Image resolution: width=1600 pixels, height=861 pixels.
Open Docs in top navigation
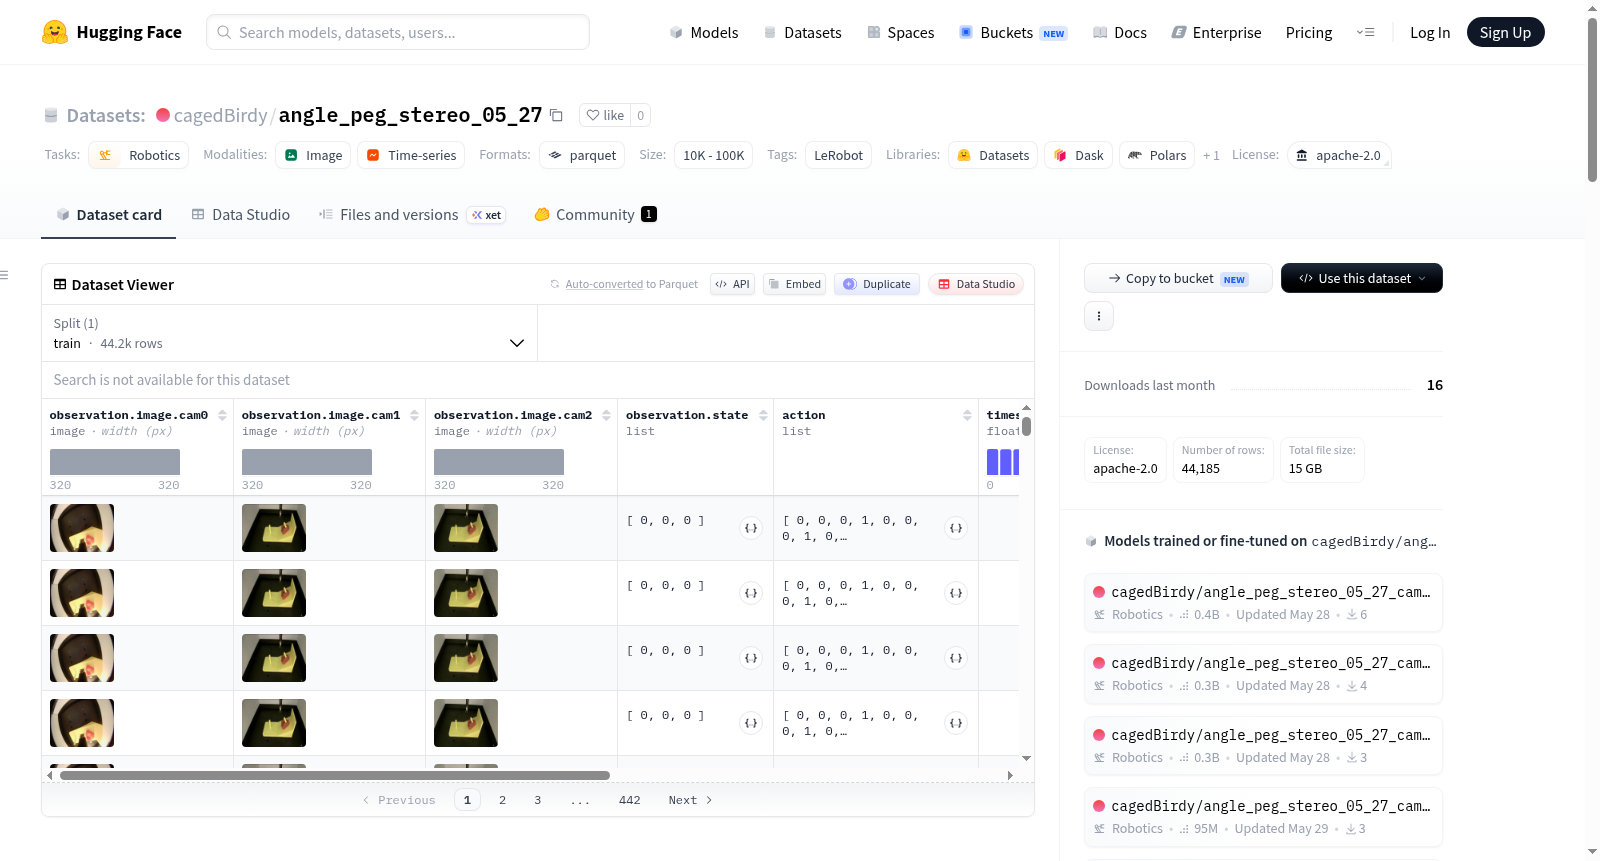[x=1120, y=32]
